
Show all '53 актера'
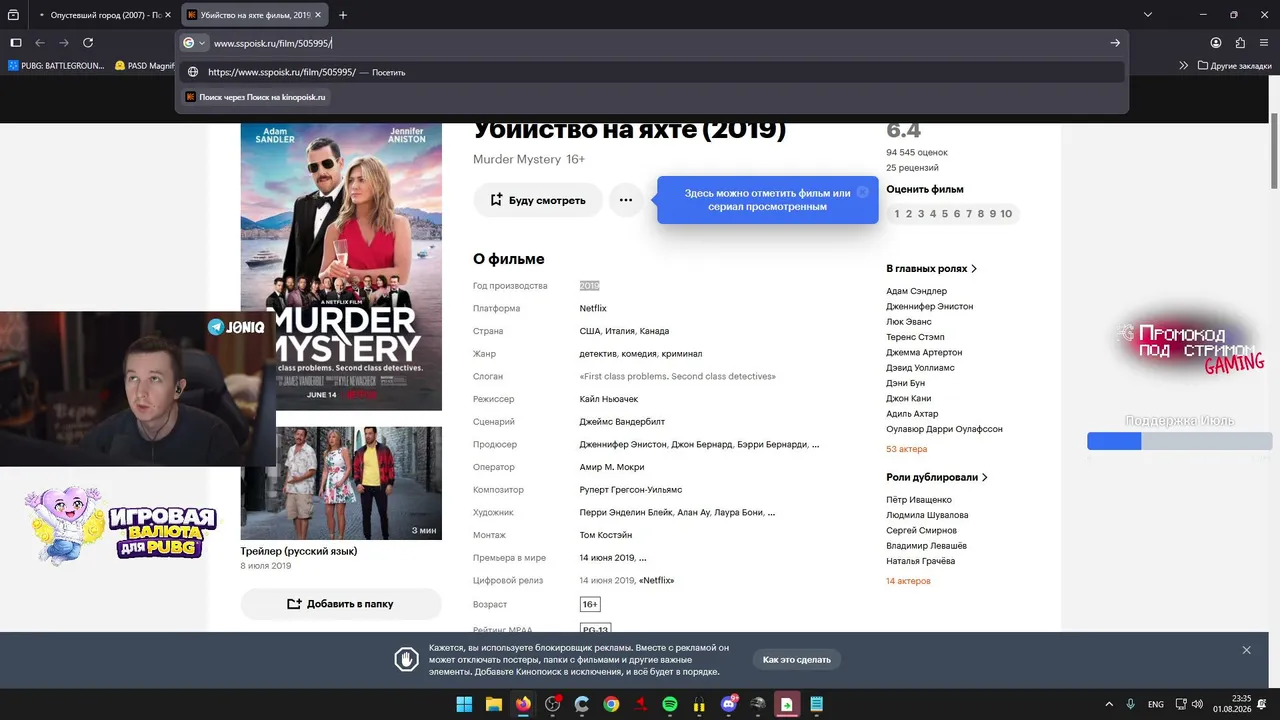point(906,450)
